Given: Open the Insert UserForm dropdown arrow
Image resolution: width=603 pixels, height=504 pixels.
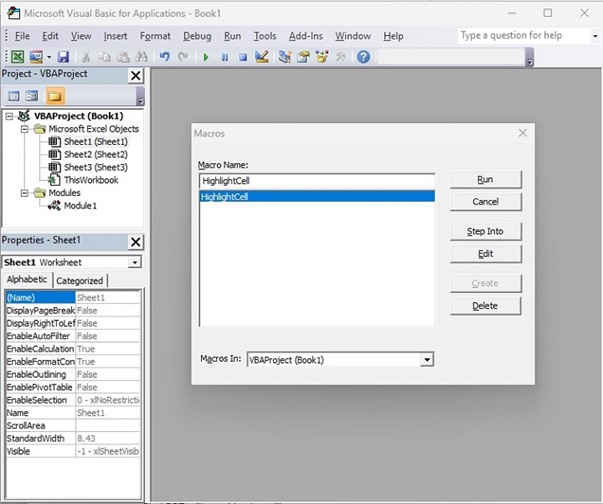Looking at the screenshot, I should click(49, 57).
